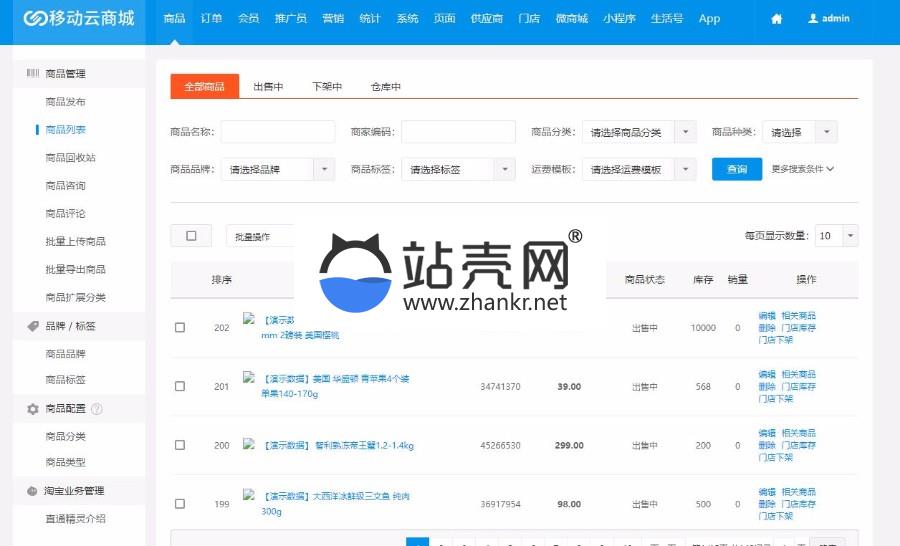Image resolution: width=900 pixels, height=546 pixels.
Task: Toggle the select-all checkbox above the table
Action: [x=191, y=236]
